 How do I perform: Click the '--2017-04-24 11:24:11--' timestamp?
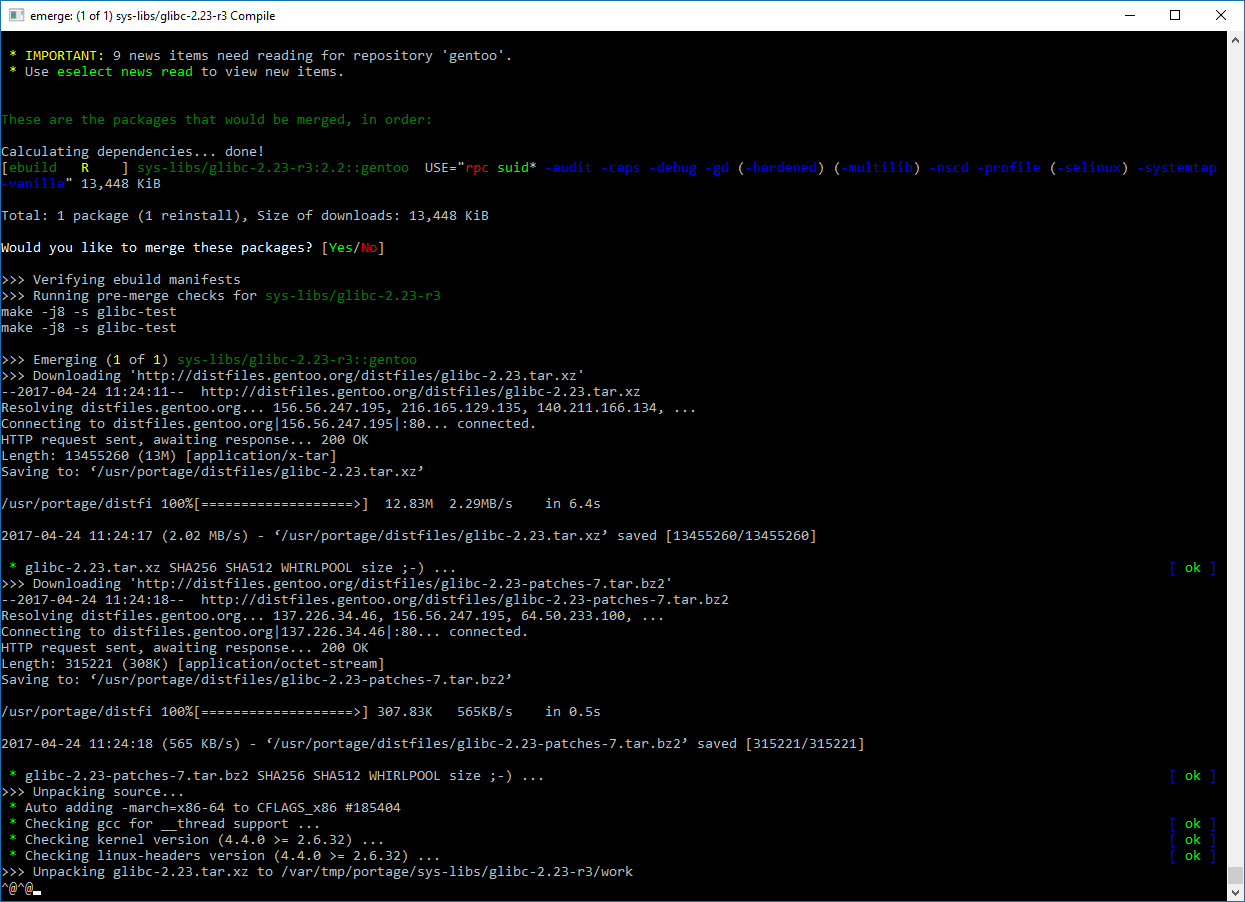[x=93, y=392]
